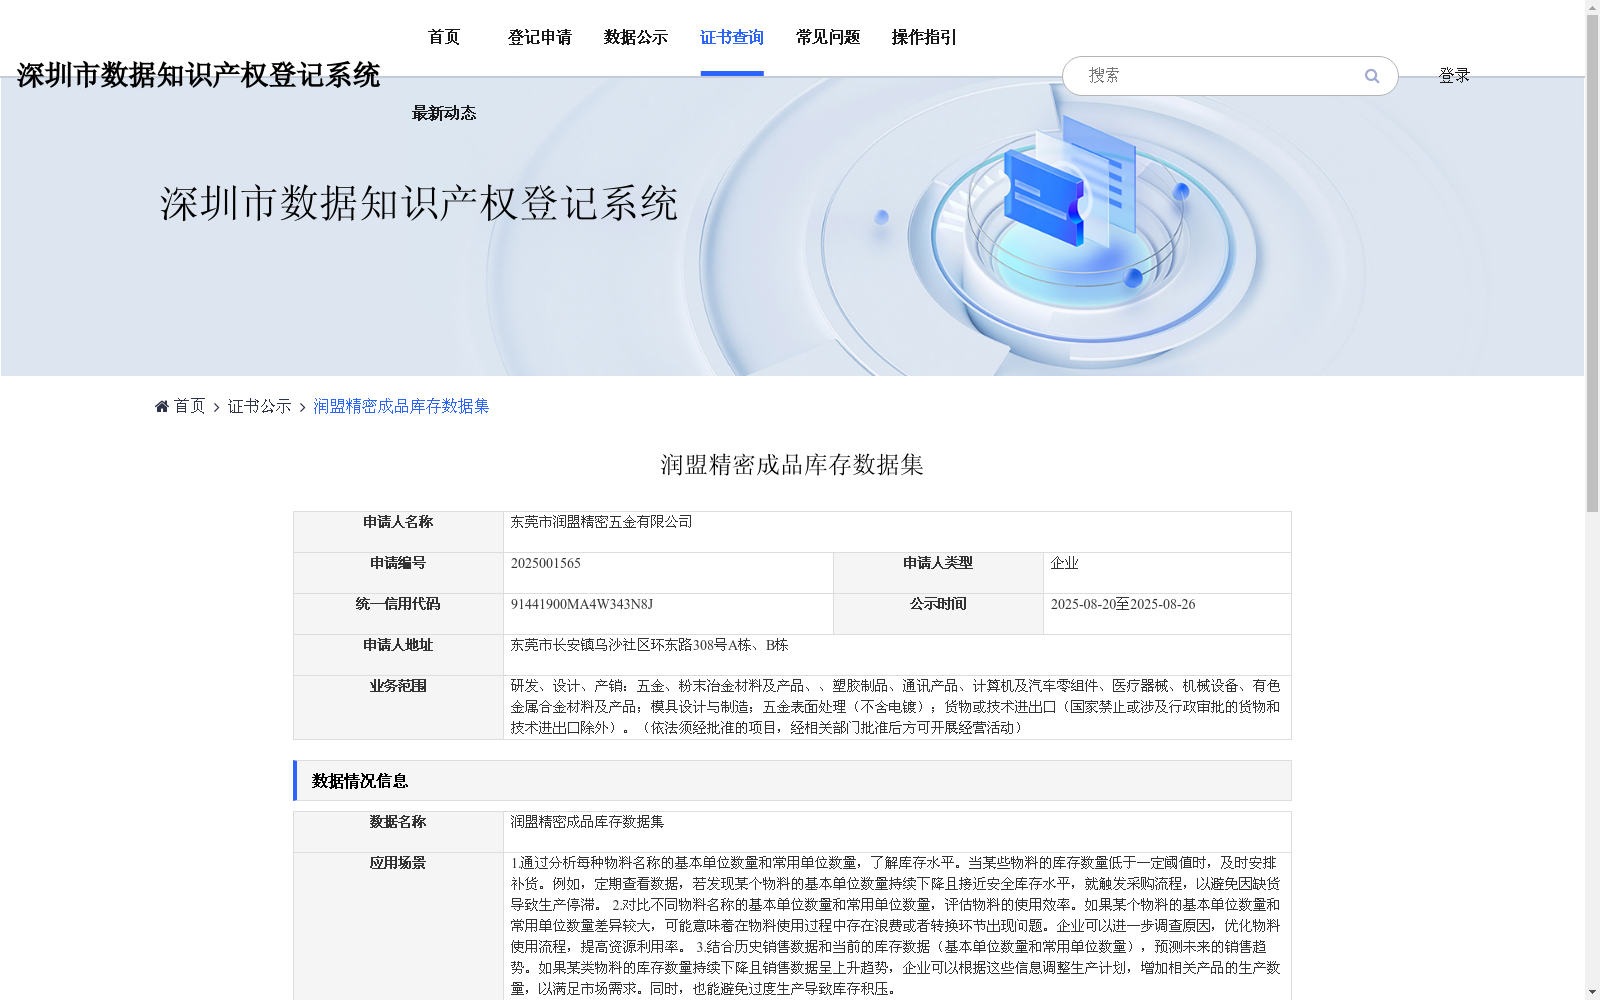Click the search magnifier icon
The image size is (1600, 1000).
(1372, 76)
